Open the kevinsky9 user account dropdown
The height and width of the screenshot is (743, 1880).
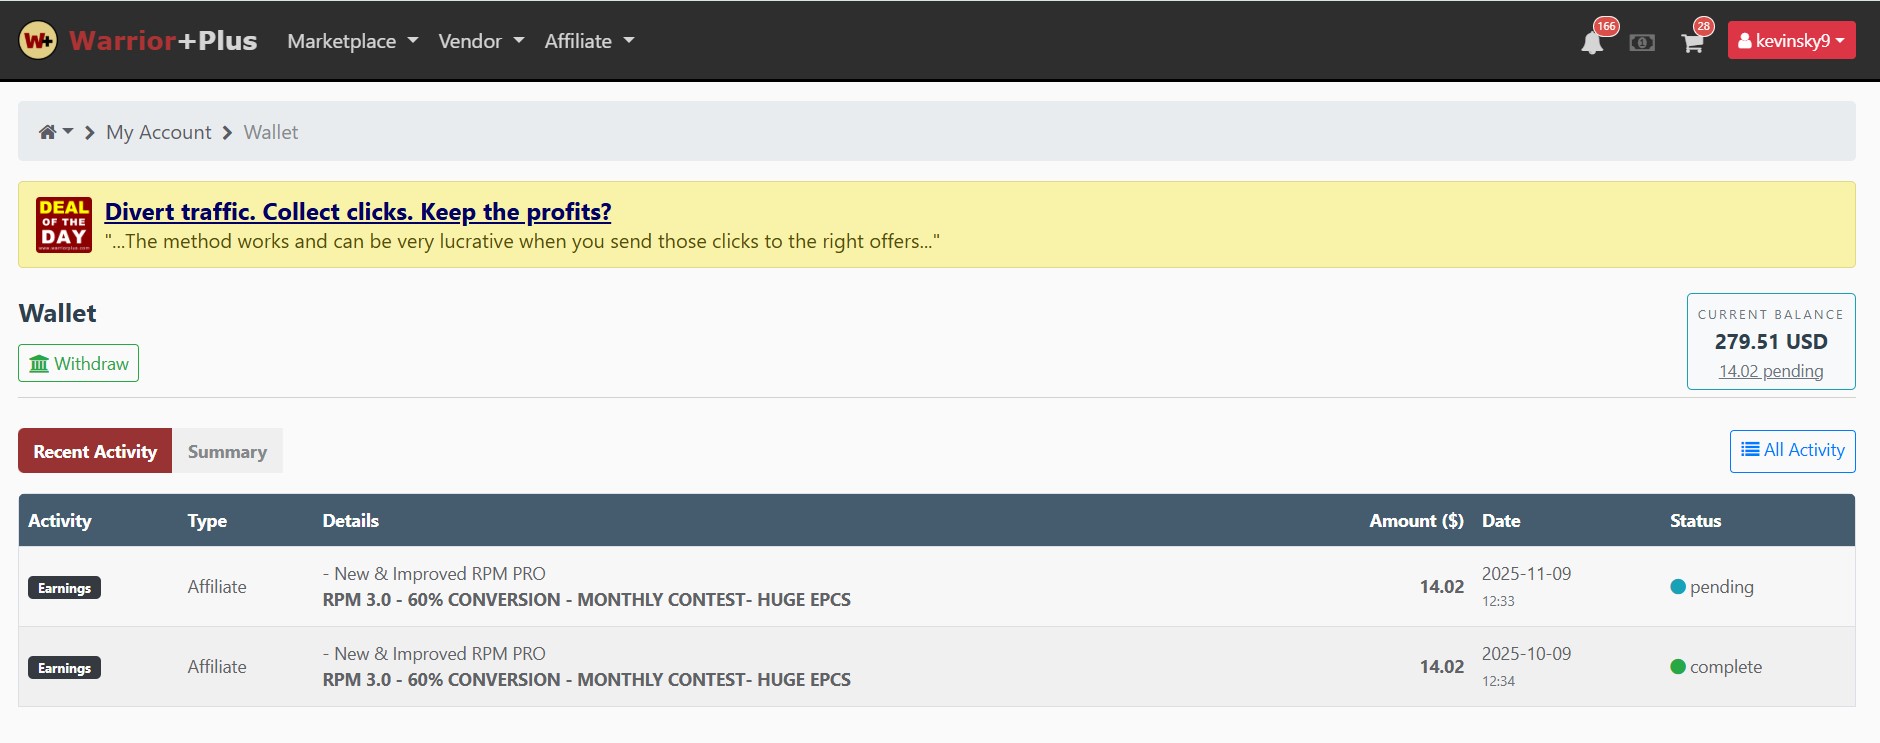click(1791, 41)
